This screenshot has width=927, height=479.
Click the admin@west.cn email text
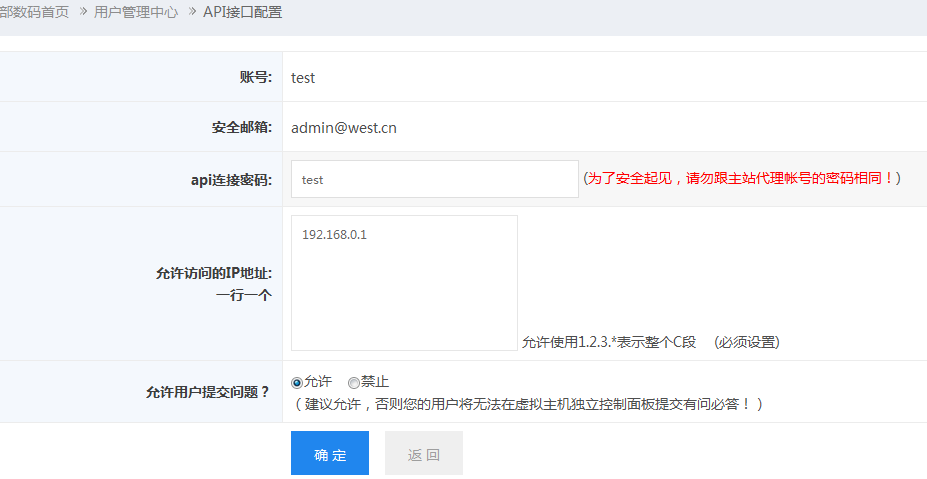click(343, 128)
